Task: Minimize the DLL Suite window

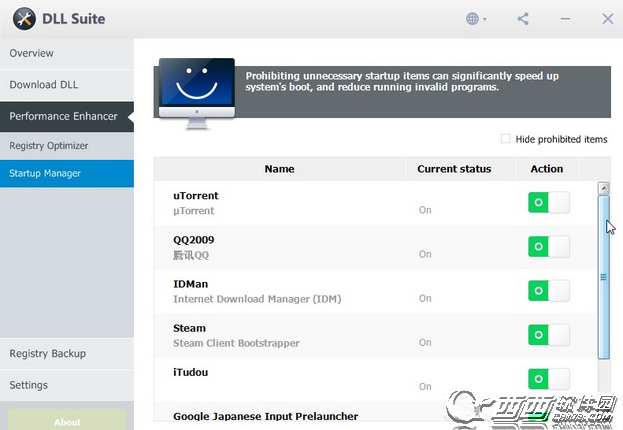Action: [565, 19]
